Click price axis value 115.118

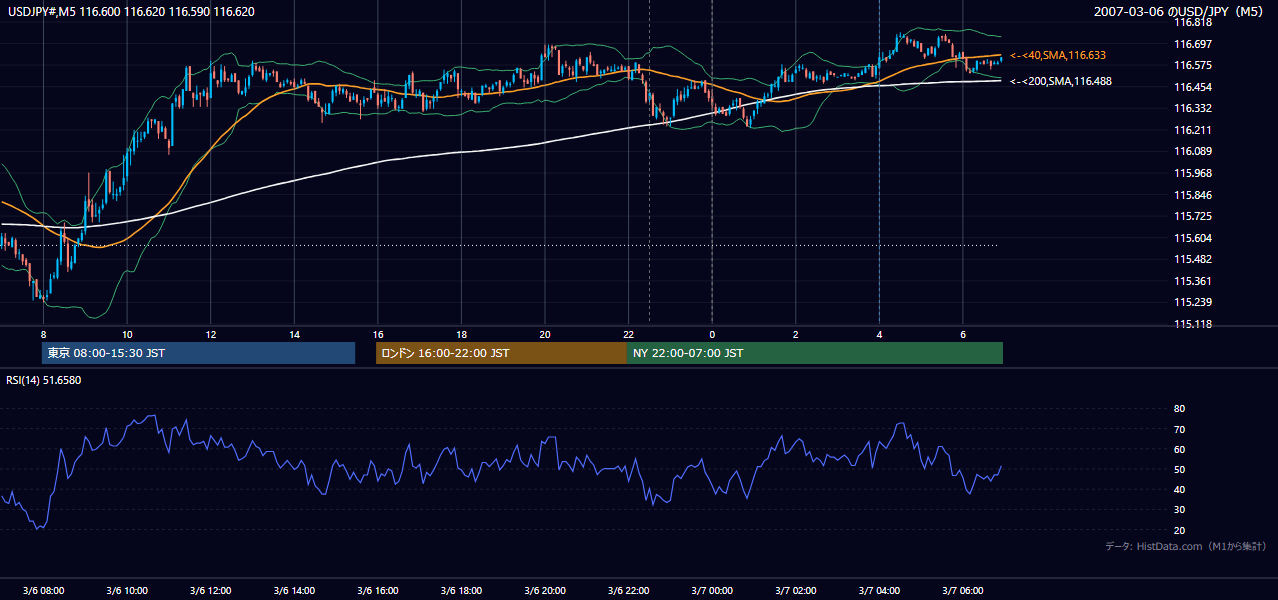click(1192, 324)
